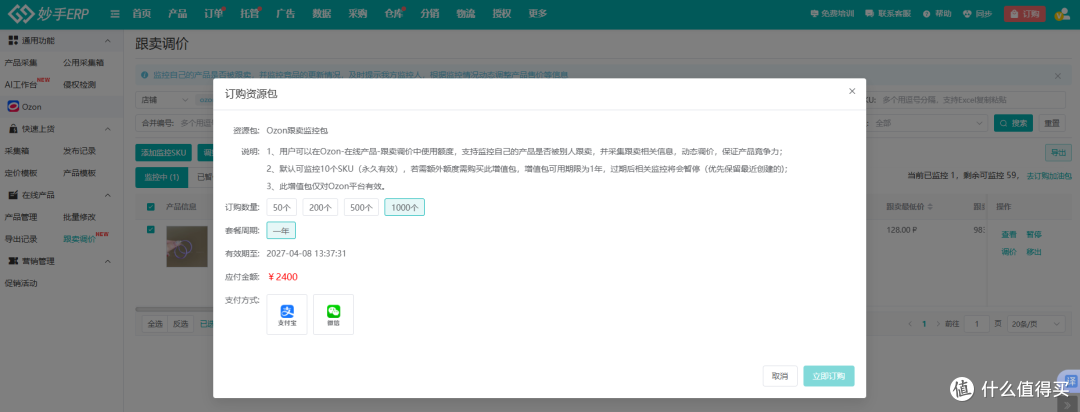Open 采购 in top navigation
The image size is (1080, 412).
click(357, 14)
